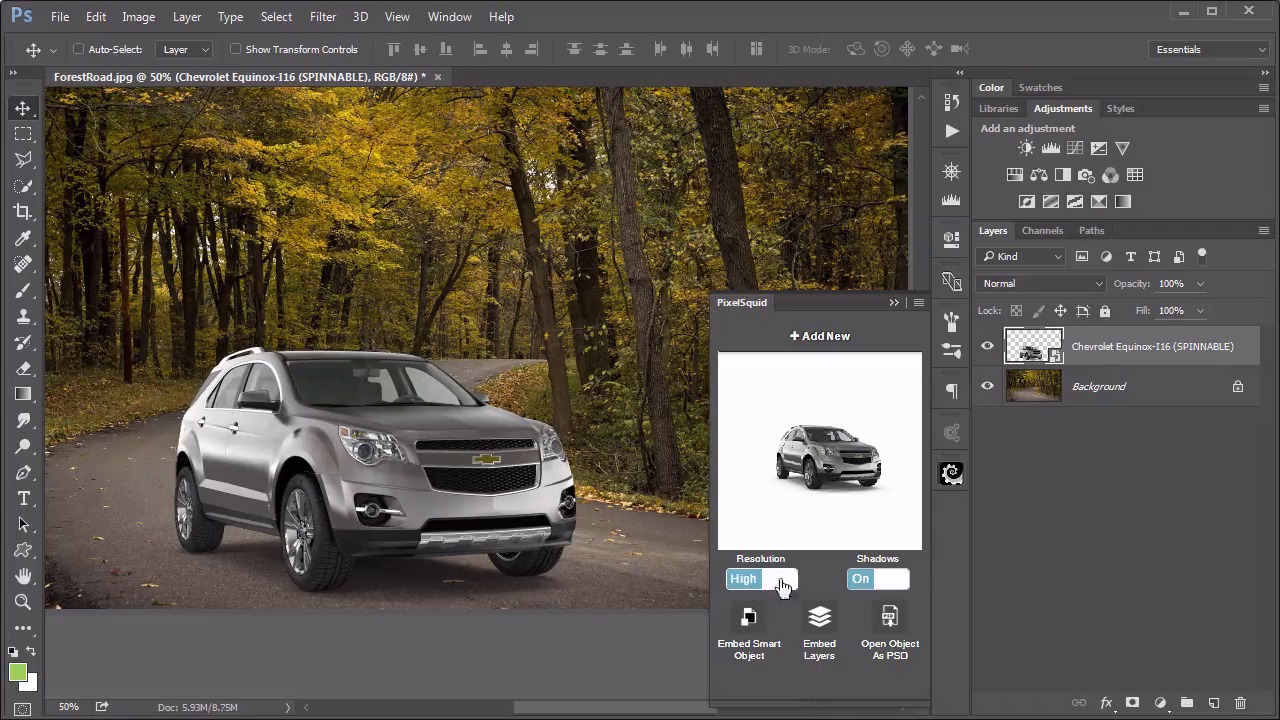Enable the Auto-Select checkbox

[79, 49]
